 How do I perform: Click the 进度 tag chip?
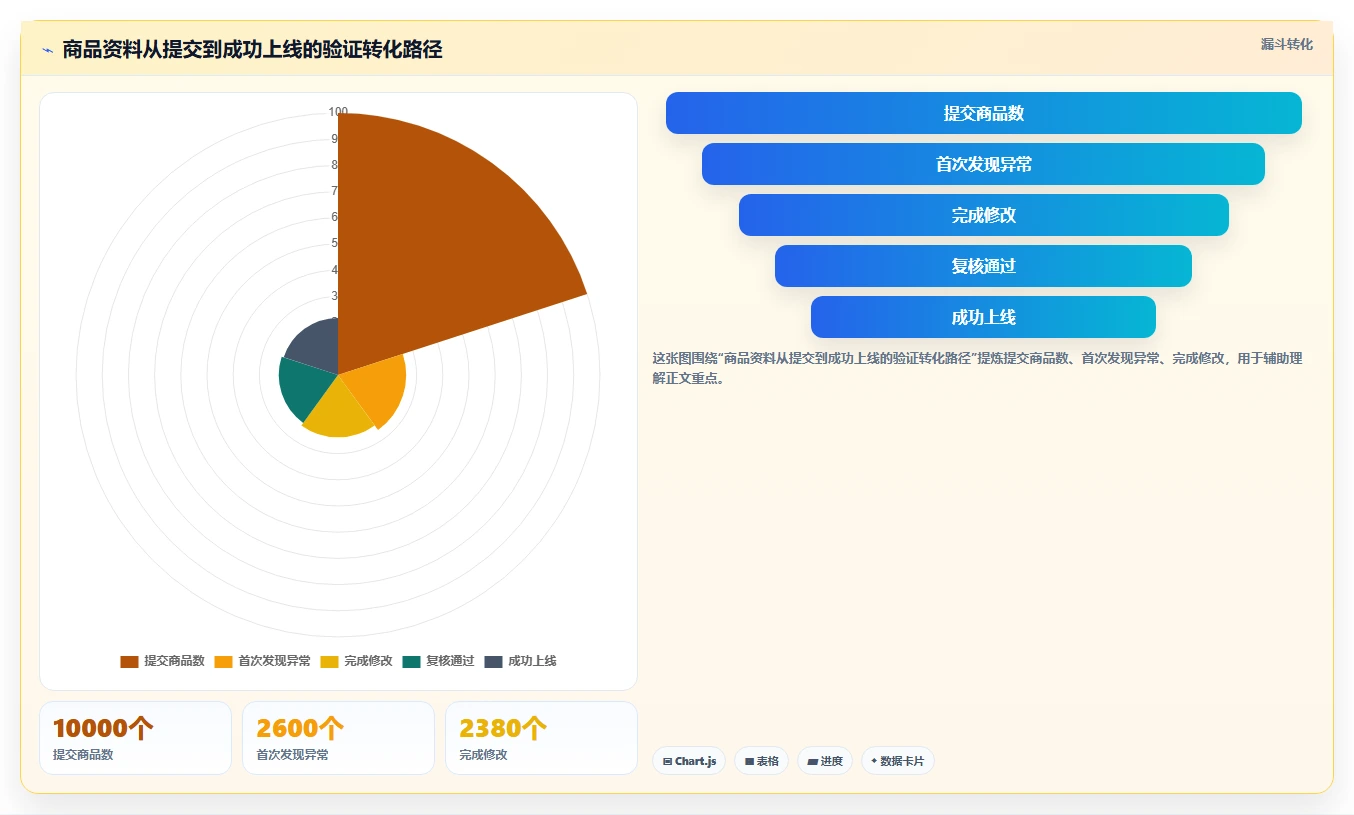[x=825, y=761]
